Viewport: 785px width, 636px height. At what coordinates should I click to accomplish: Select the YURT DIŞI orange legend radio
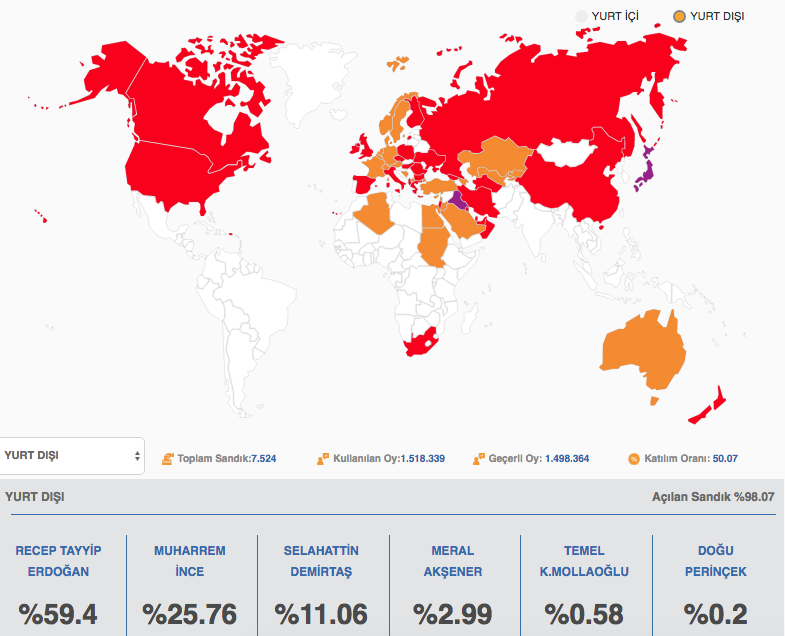tap(680, 17)
